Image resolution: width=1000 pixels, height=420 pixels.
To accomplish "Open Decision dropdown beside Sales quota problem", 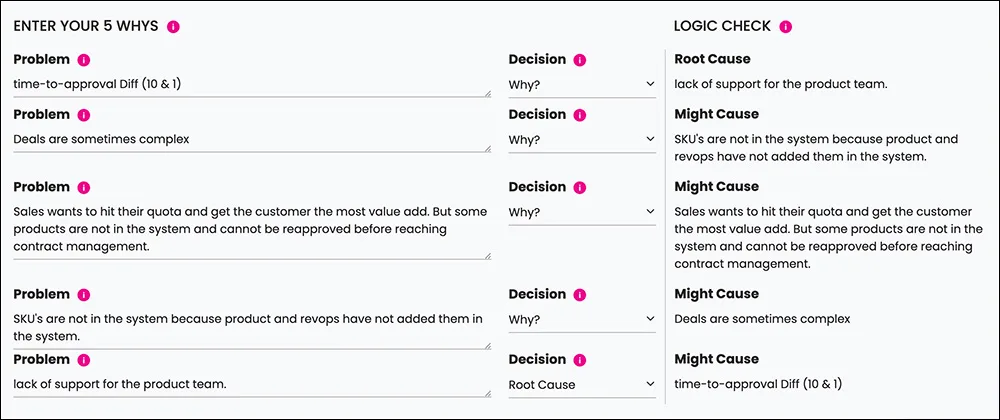I will click(582, 212).
